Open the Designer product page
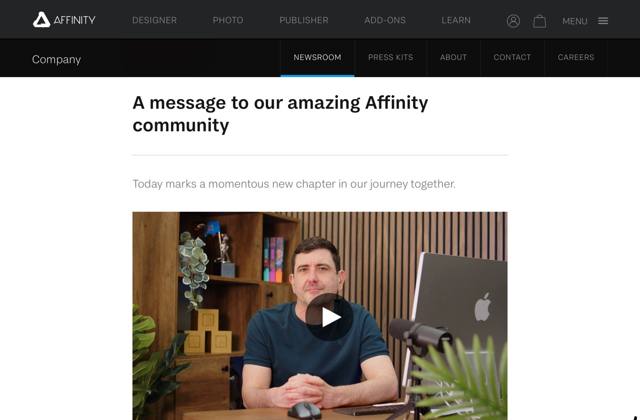The width and height of the screenshot is (640, 420). pos(154,20)
